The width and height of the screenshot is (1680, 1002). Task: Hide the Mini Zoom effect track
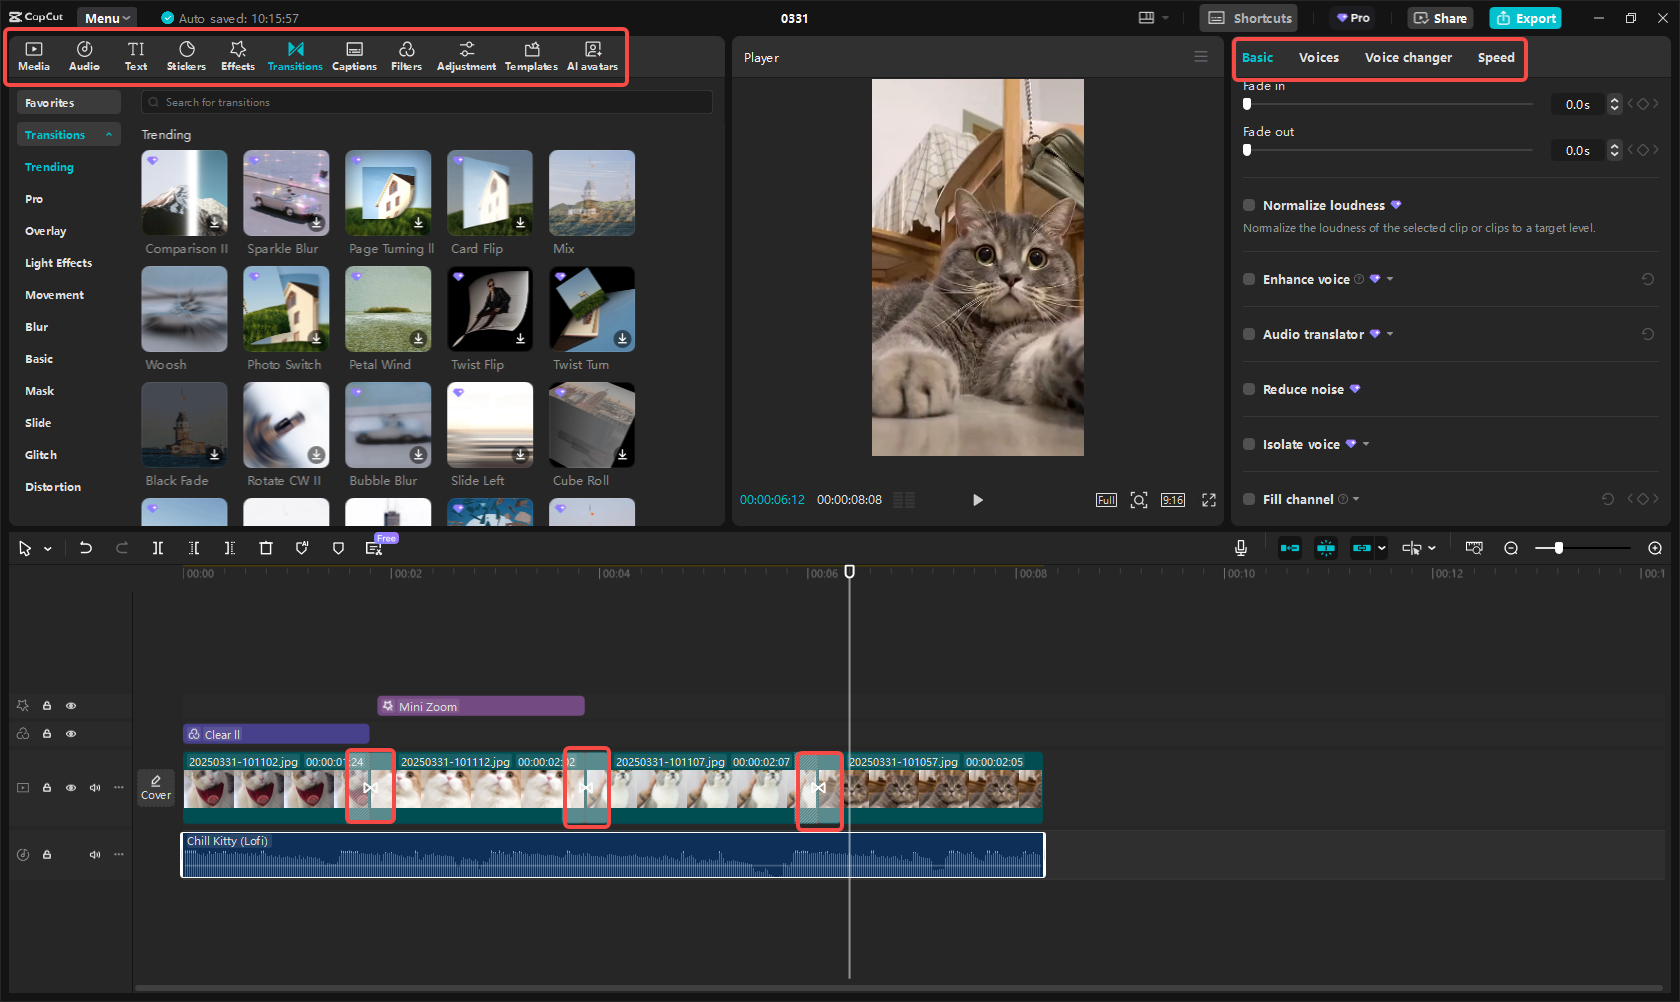71,706
